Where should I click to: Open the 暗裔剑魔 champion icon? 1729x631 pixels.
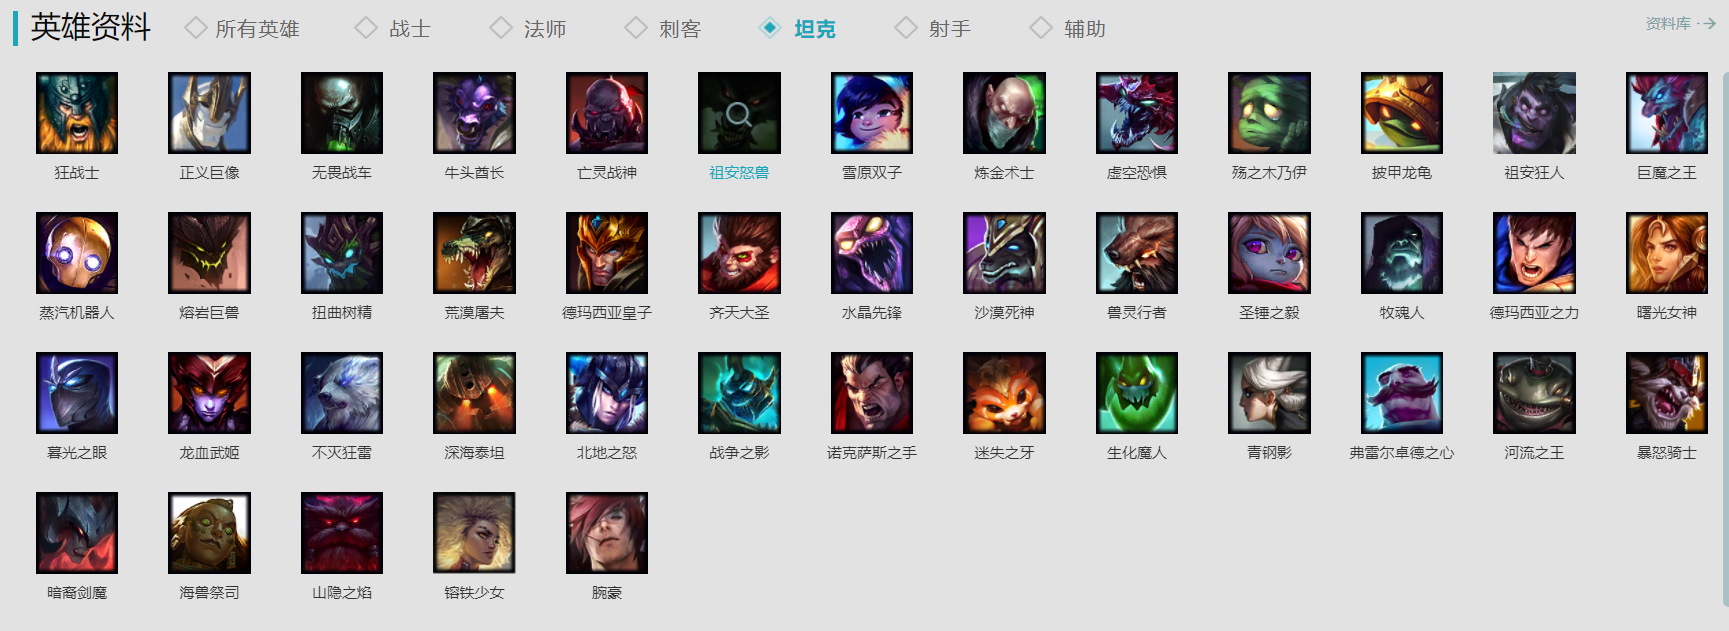coord(77,533)
